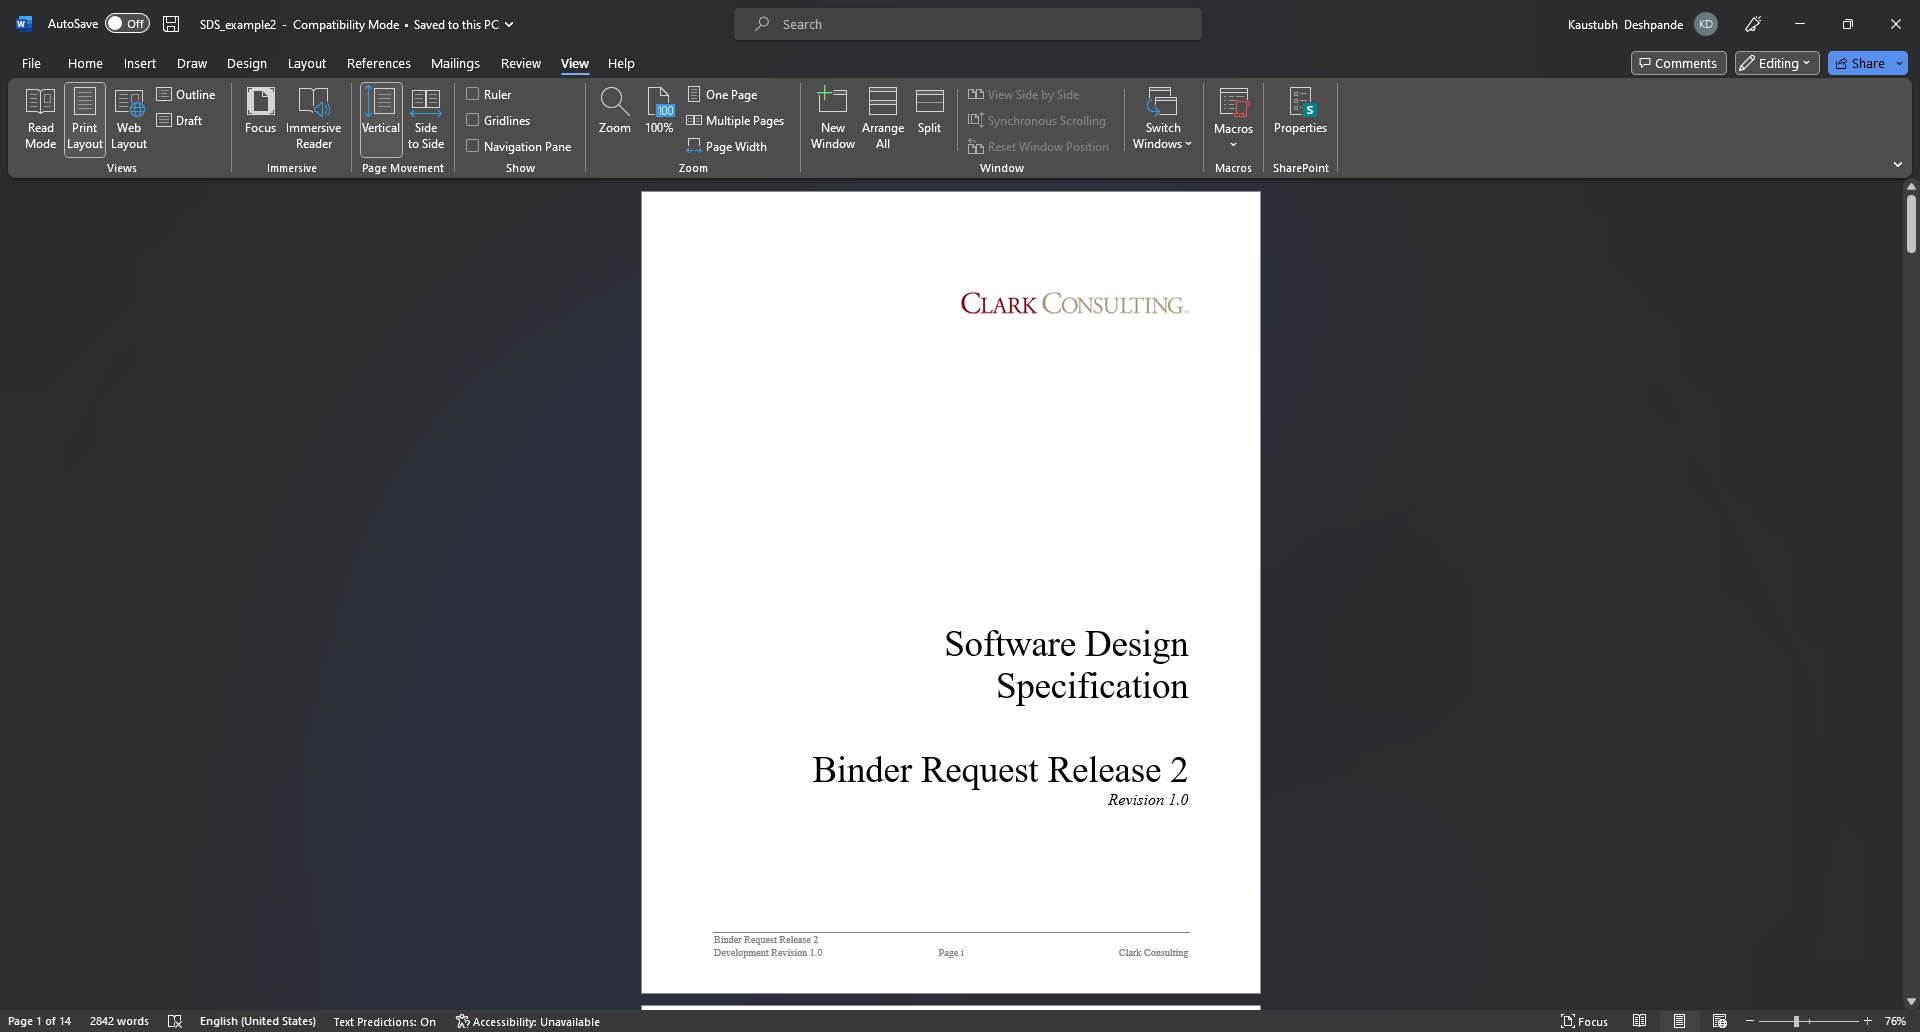Open the Layout tab

click(306, 63)
